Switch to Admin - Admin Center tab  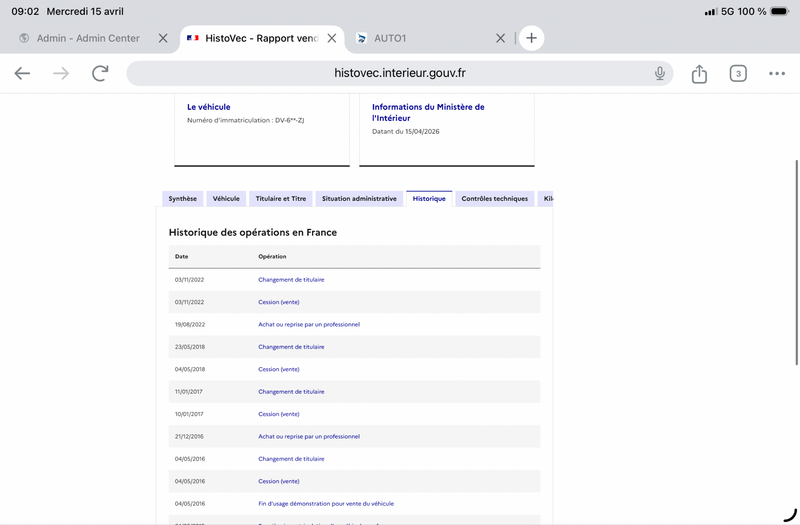pyautogui.click(x=88, y=38)
